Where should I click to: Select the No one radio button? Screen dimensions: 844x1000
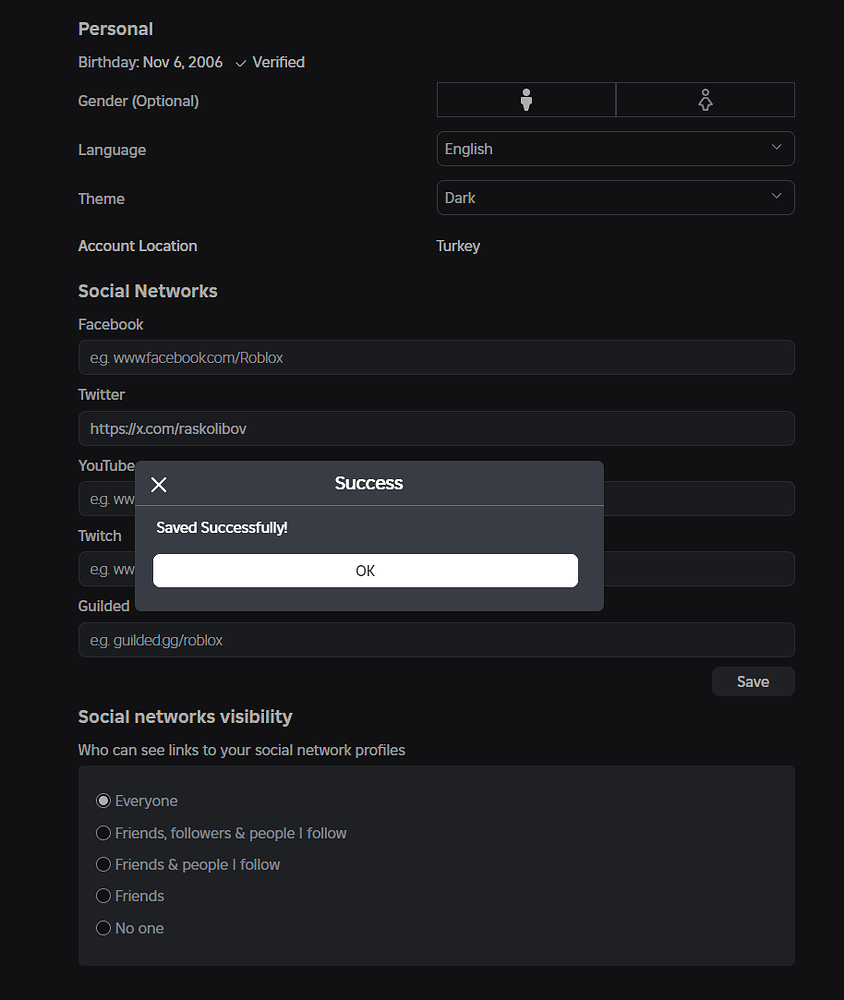click(103, 927)
